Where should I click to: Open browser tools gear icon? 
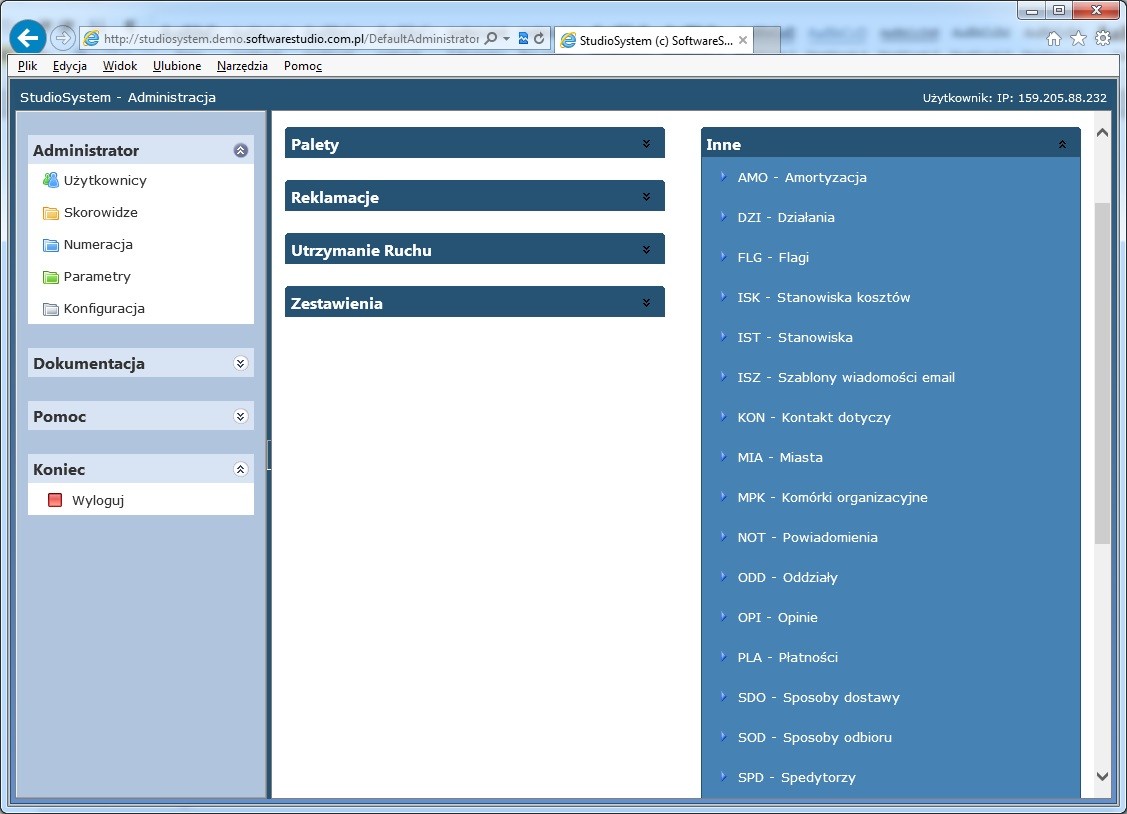(x=1103, y=39)
